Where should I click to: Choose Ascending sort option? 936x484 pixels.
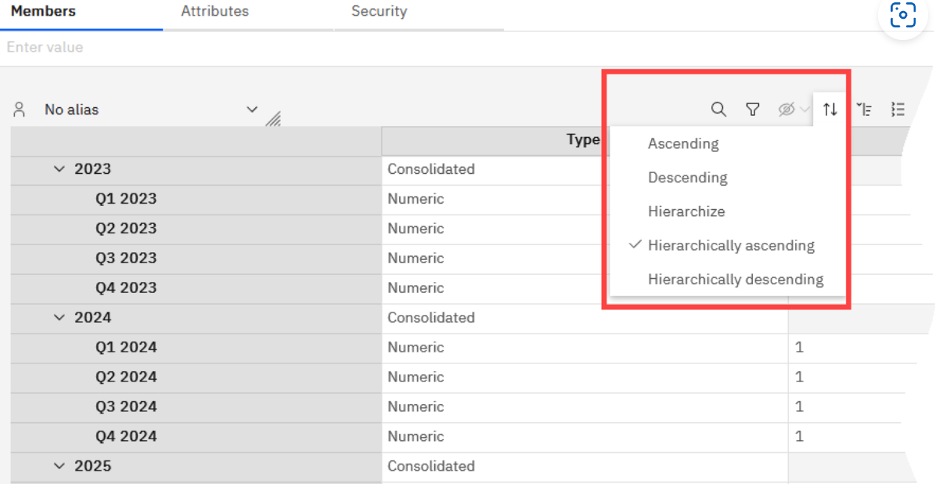683,144
